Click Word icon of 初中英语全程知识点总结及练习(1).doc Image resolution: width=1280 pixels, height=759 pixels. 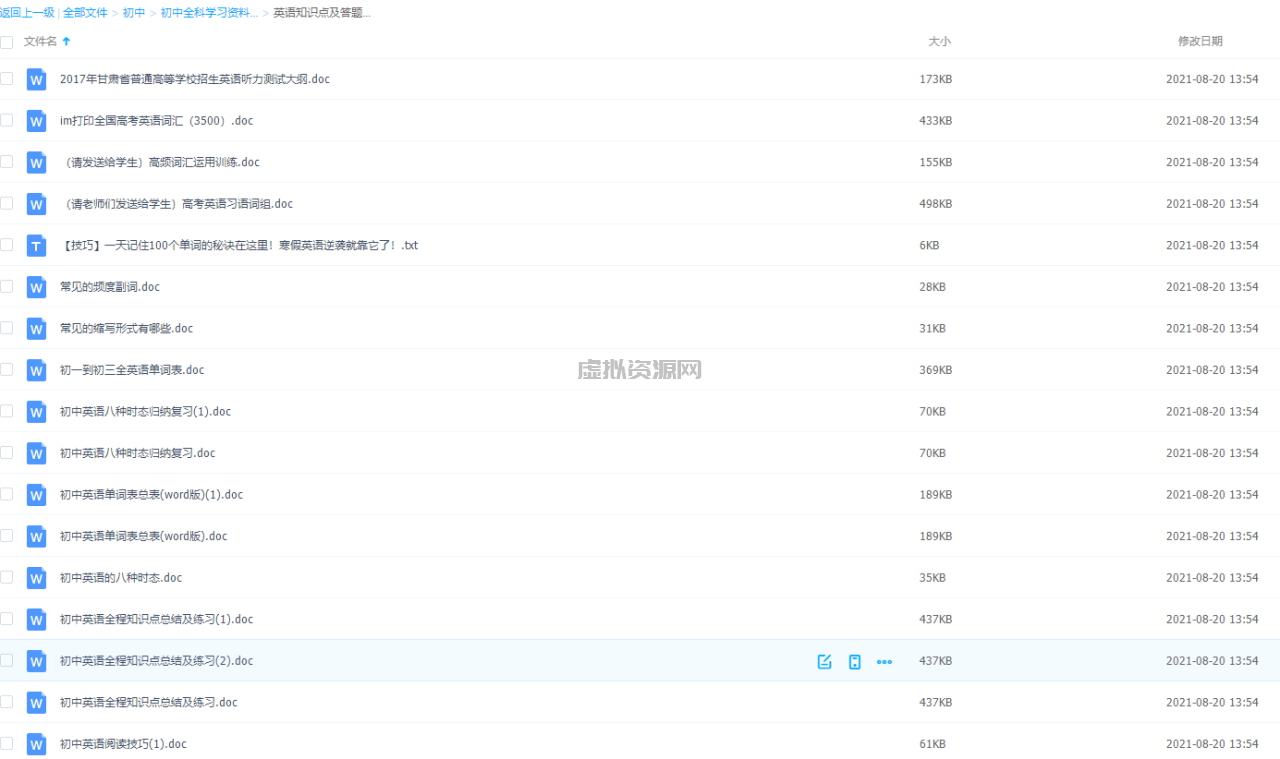[x=36, y=619]
